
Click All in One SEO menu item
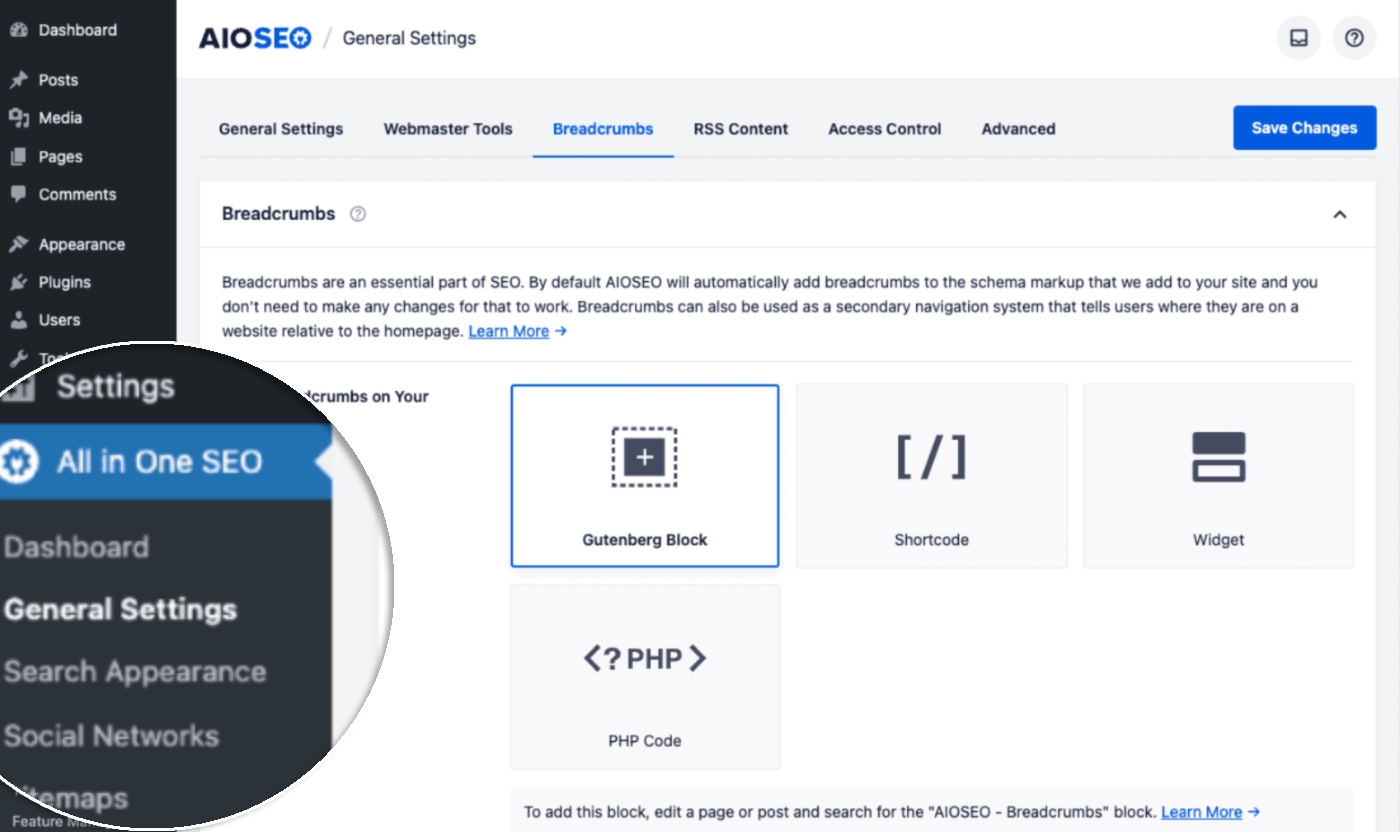159,462
